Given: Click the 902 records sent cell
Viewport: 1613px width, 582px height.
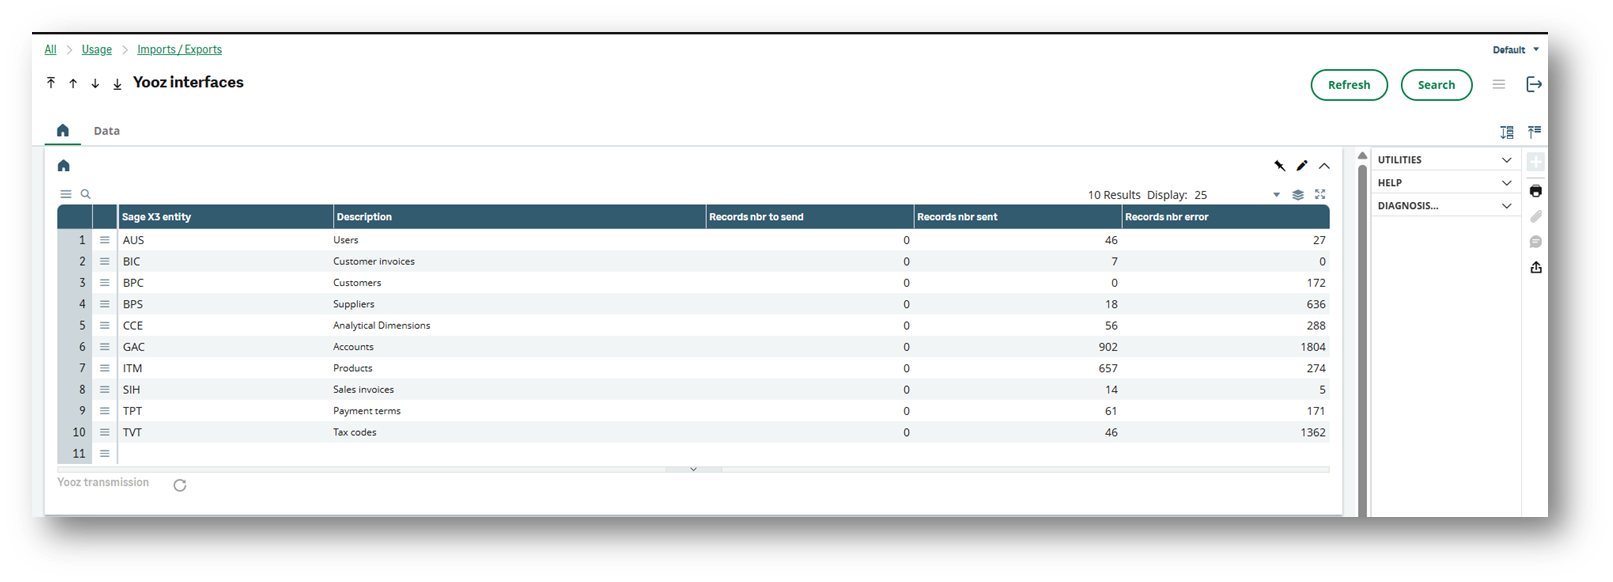Looking at the screenshot, I should (x=1018, y=347).
